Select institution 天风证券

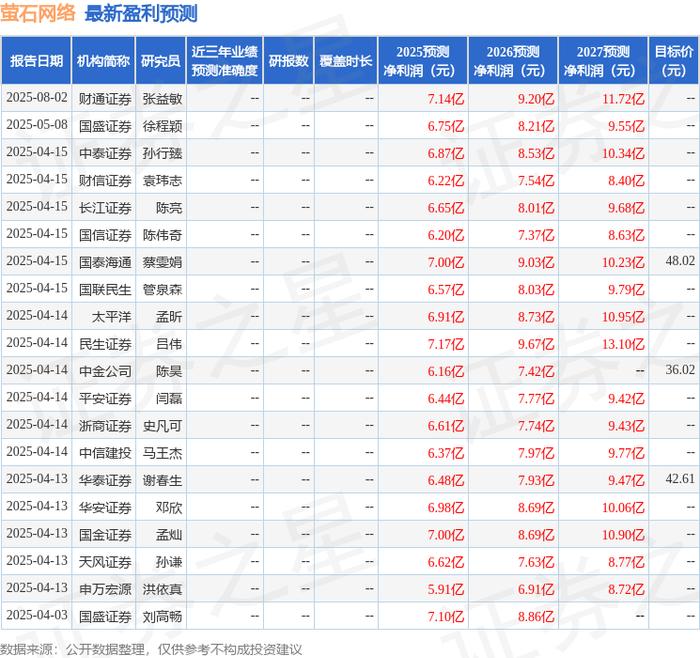105,562
